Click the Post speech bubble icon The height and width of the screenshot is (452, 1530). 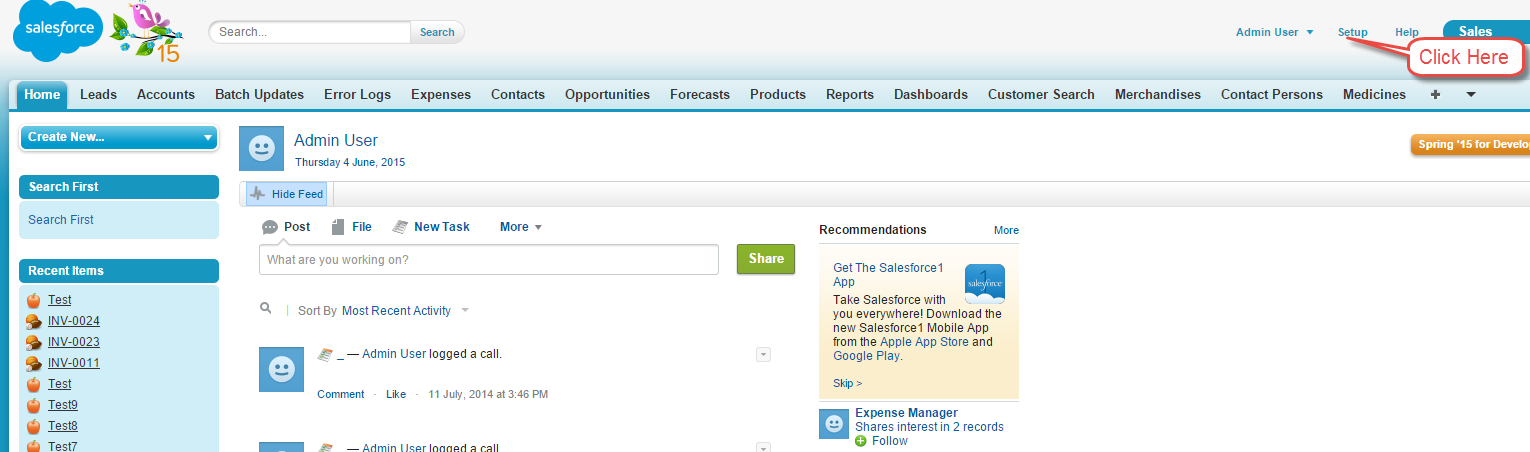coord(270,227)
